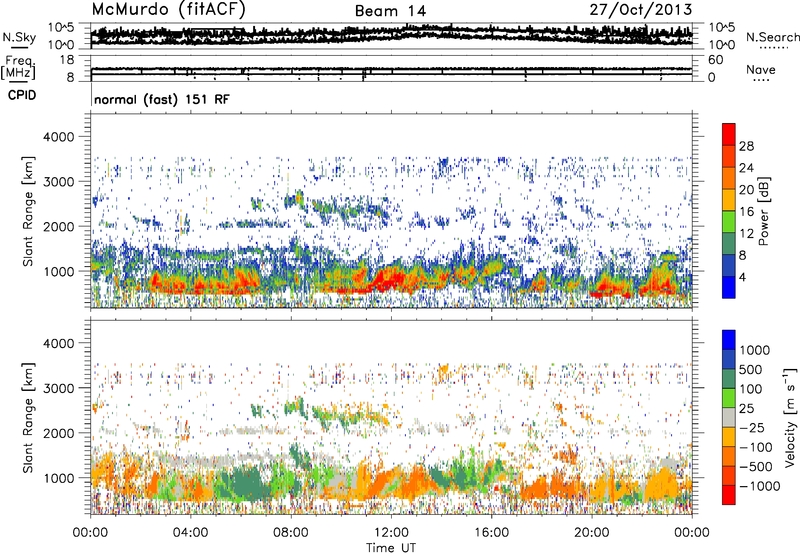Click the 10^5 label next to N.Search
The image size is (800, 554).
point(722,28)
